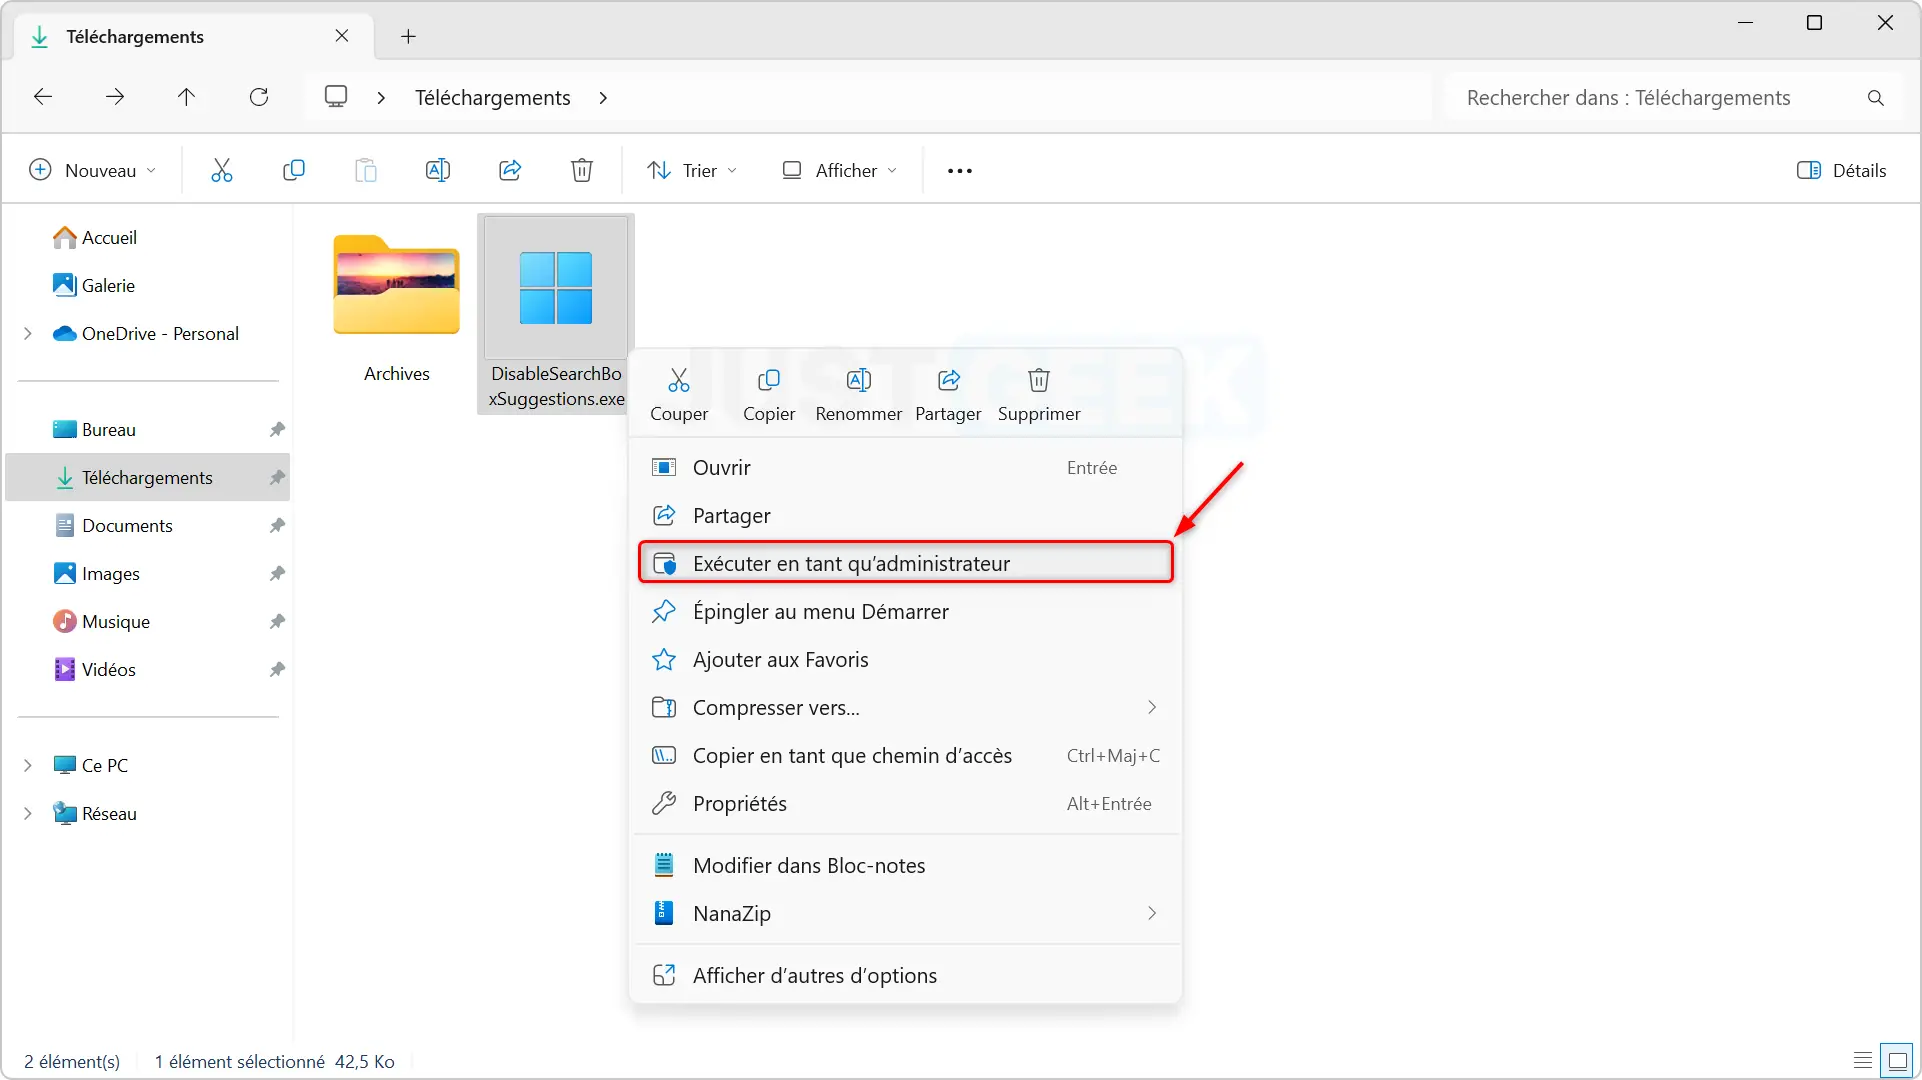Close the Téléchargements tab
The image size is (1922, 1080).
[342, 36]
